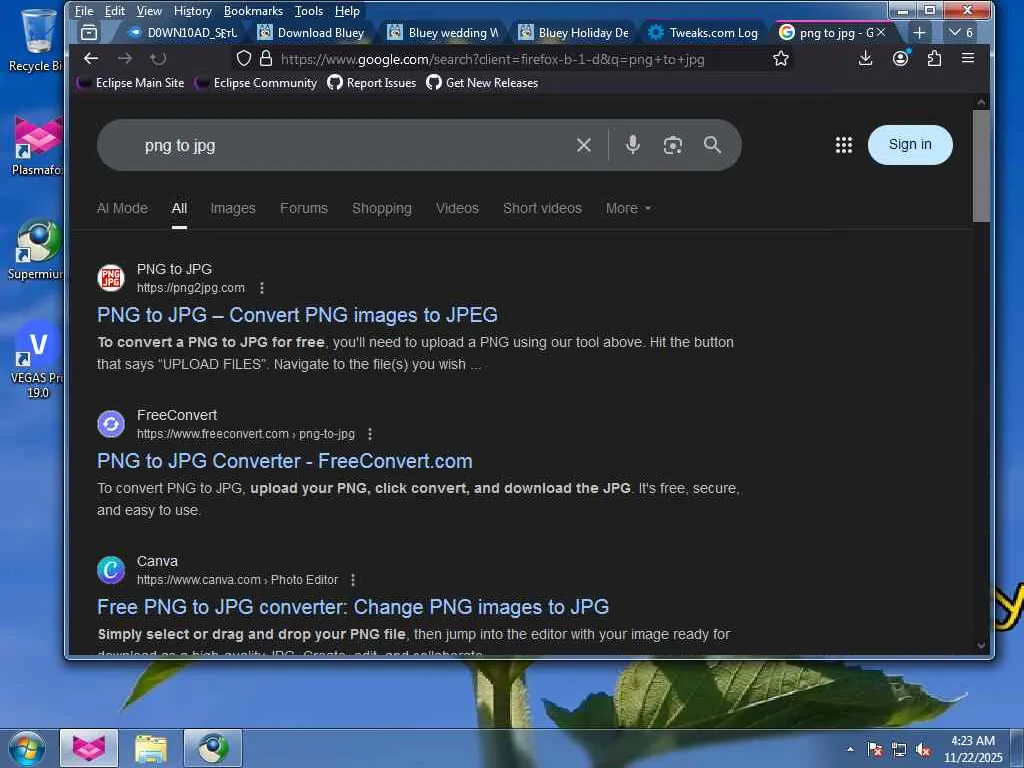Open File Explorer from the taskbar
The height and width of the screenshot is (768, 1024).
click(x=151, y=748)
